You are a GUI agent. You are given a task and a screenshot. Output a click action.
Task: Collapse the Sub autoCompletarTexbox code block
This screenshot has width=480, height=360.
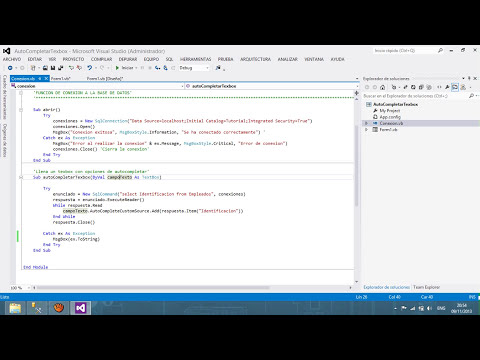pos(21,177)
